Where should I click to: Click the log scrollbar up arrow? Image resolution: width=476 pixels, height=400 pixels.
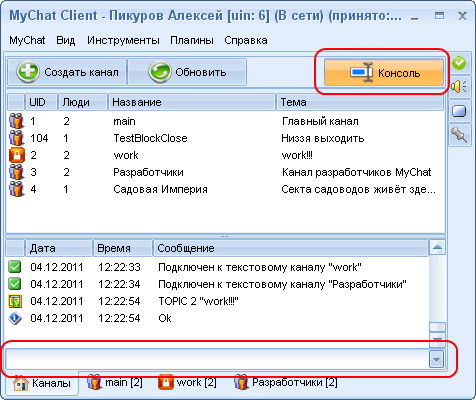[437, 248]
